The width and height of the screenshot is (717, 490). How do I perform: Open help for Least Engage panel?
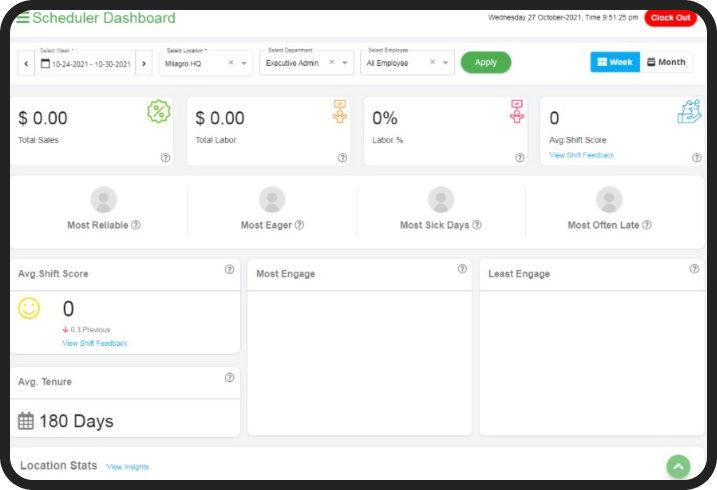pos(694,269)
